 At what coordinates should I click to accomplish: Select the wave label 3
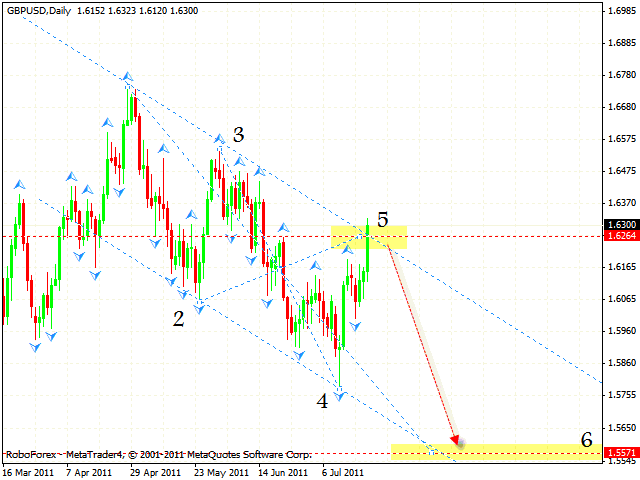coord(238,134)
